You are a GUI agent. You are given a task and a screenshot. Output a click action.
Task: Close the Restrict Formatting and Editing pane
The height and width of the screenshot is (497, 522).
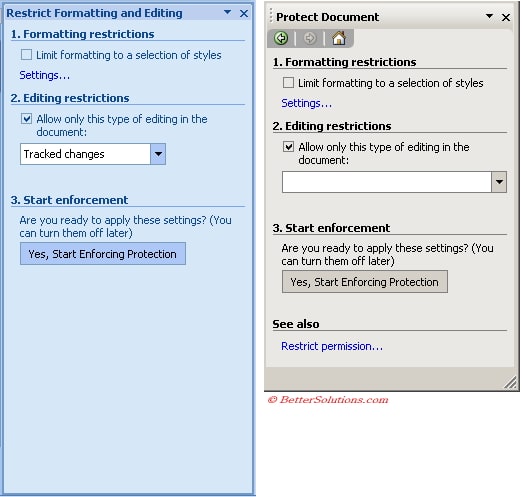point(244,14)
